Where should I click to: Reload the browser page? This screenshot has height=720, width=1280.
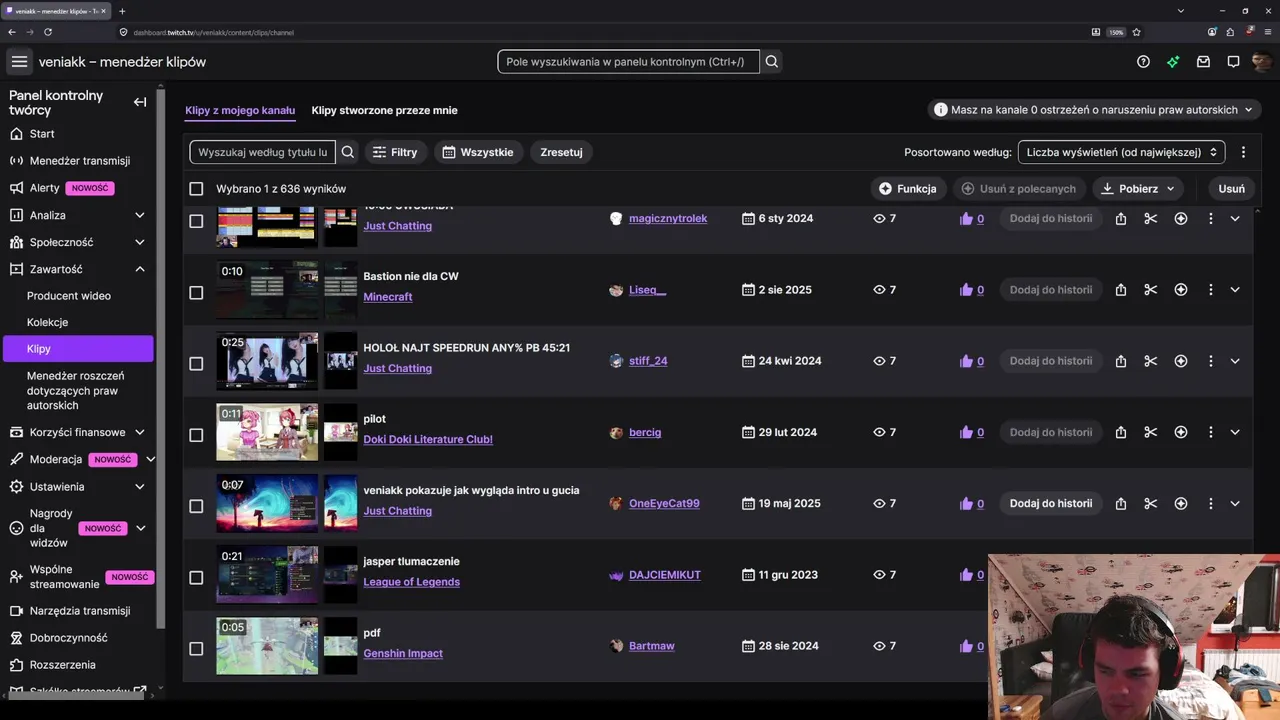coord(48,32)
